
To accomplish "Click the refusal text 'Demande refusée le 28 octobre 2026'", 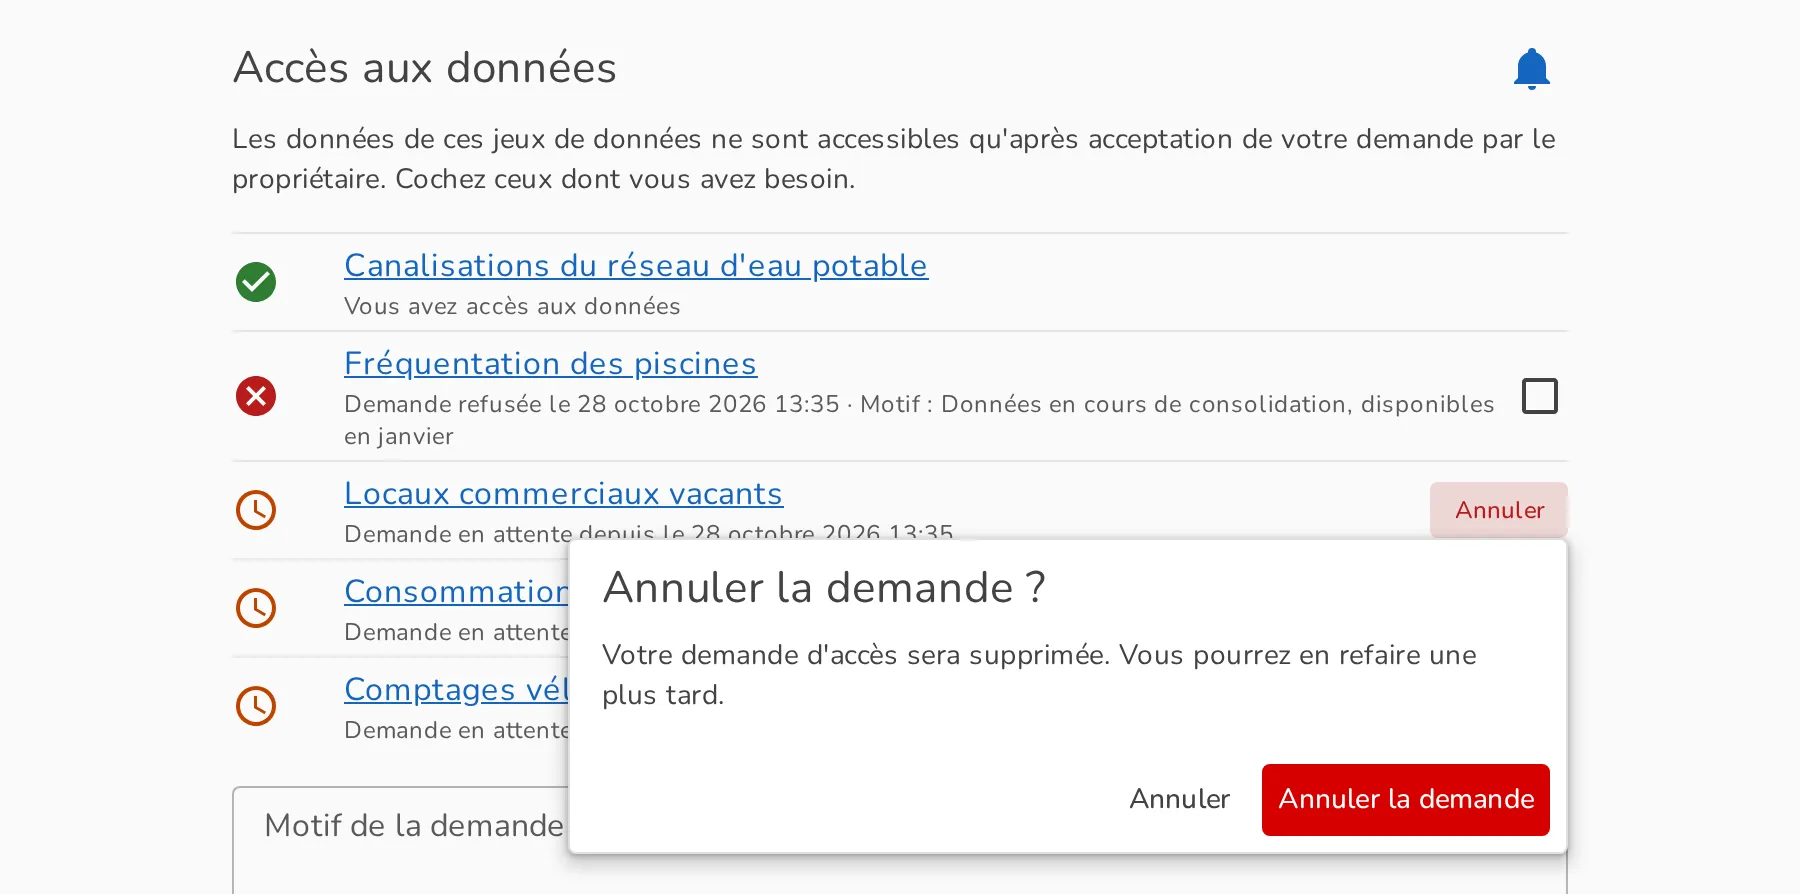I will [555, 404].
